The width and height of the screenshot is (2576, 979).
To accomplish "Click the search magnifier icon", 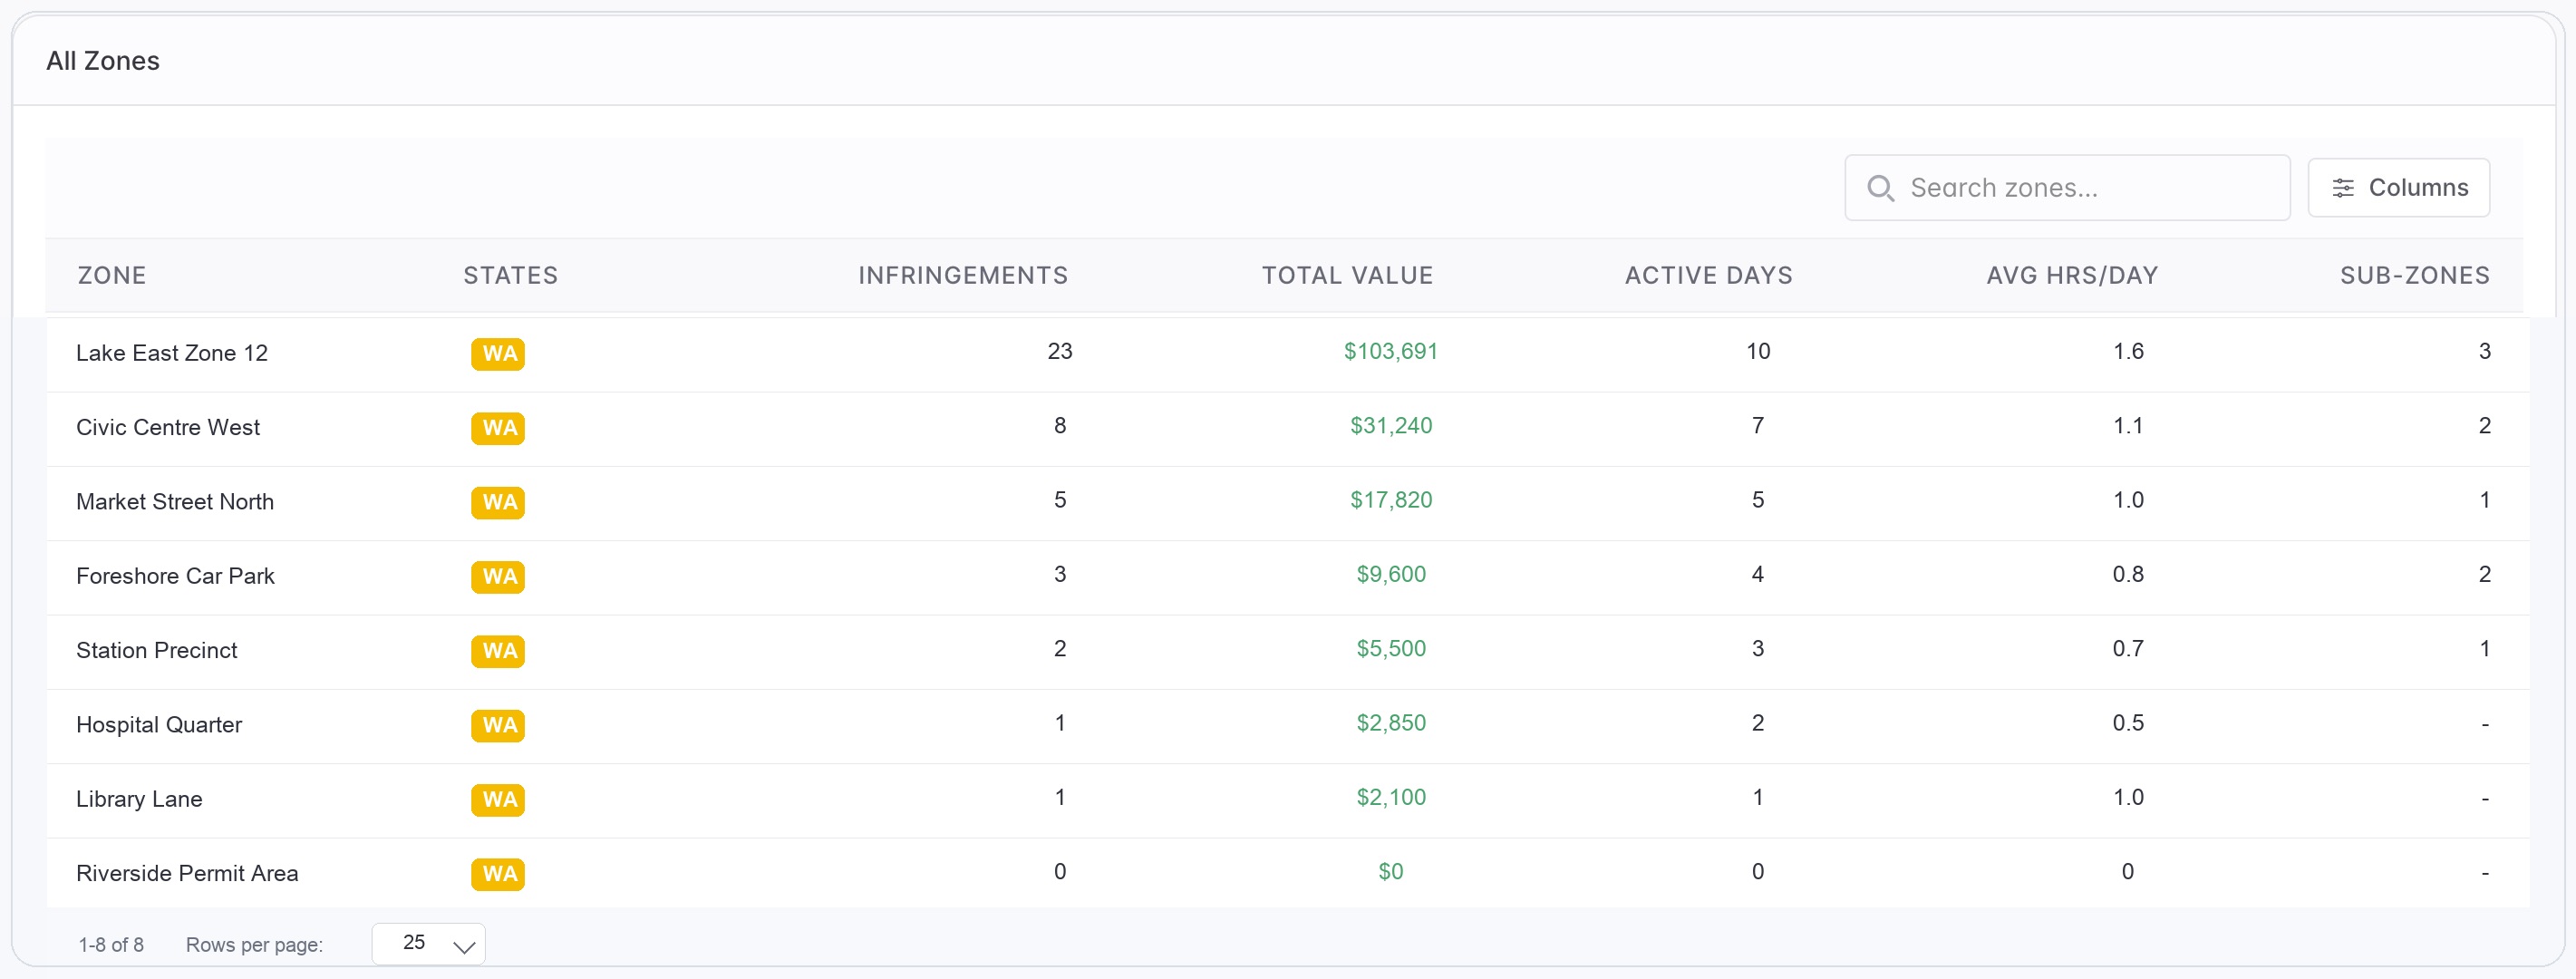I will 1880,188.
